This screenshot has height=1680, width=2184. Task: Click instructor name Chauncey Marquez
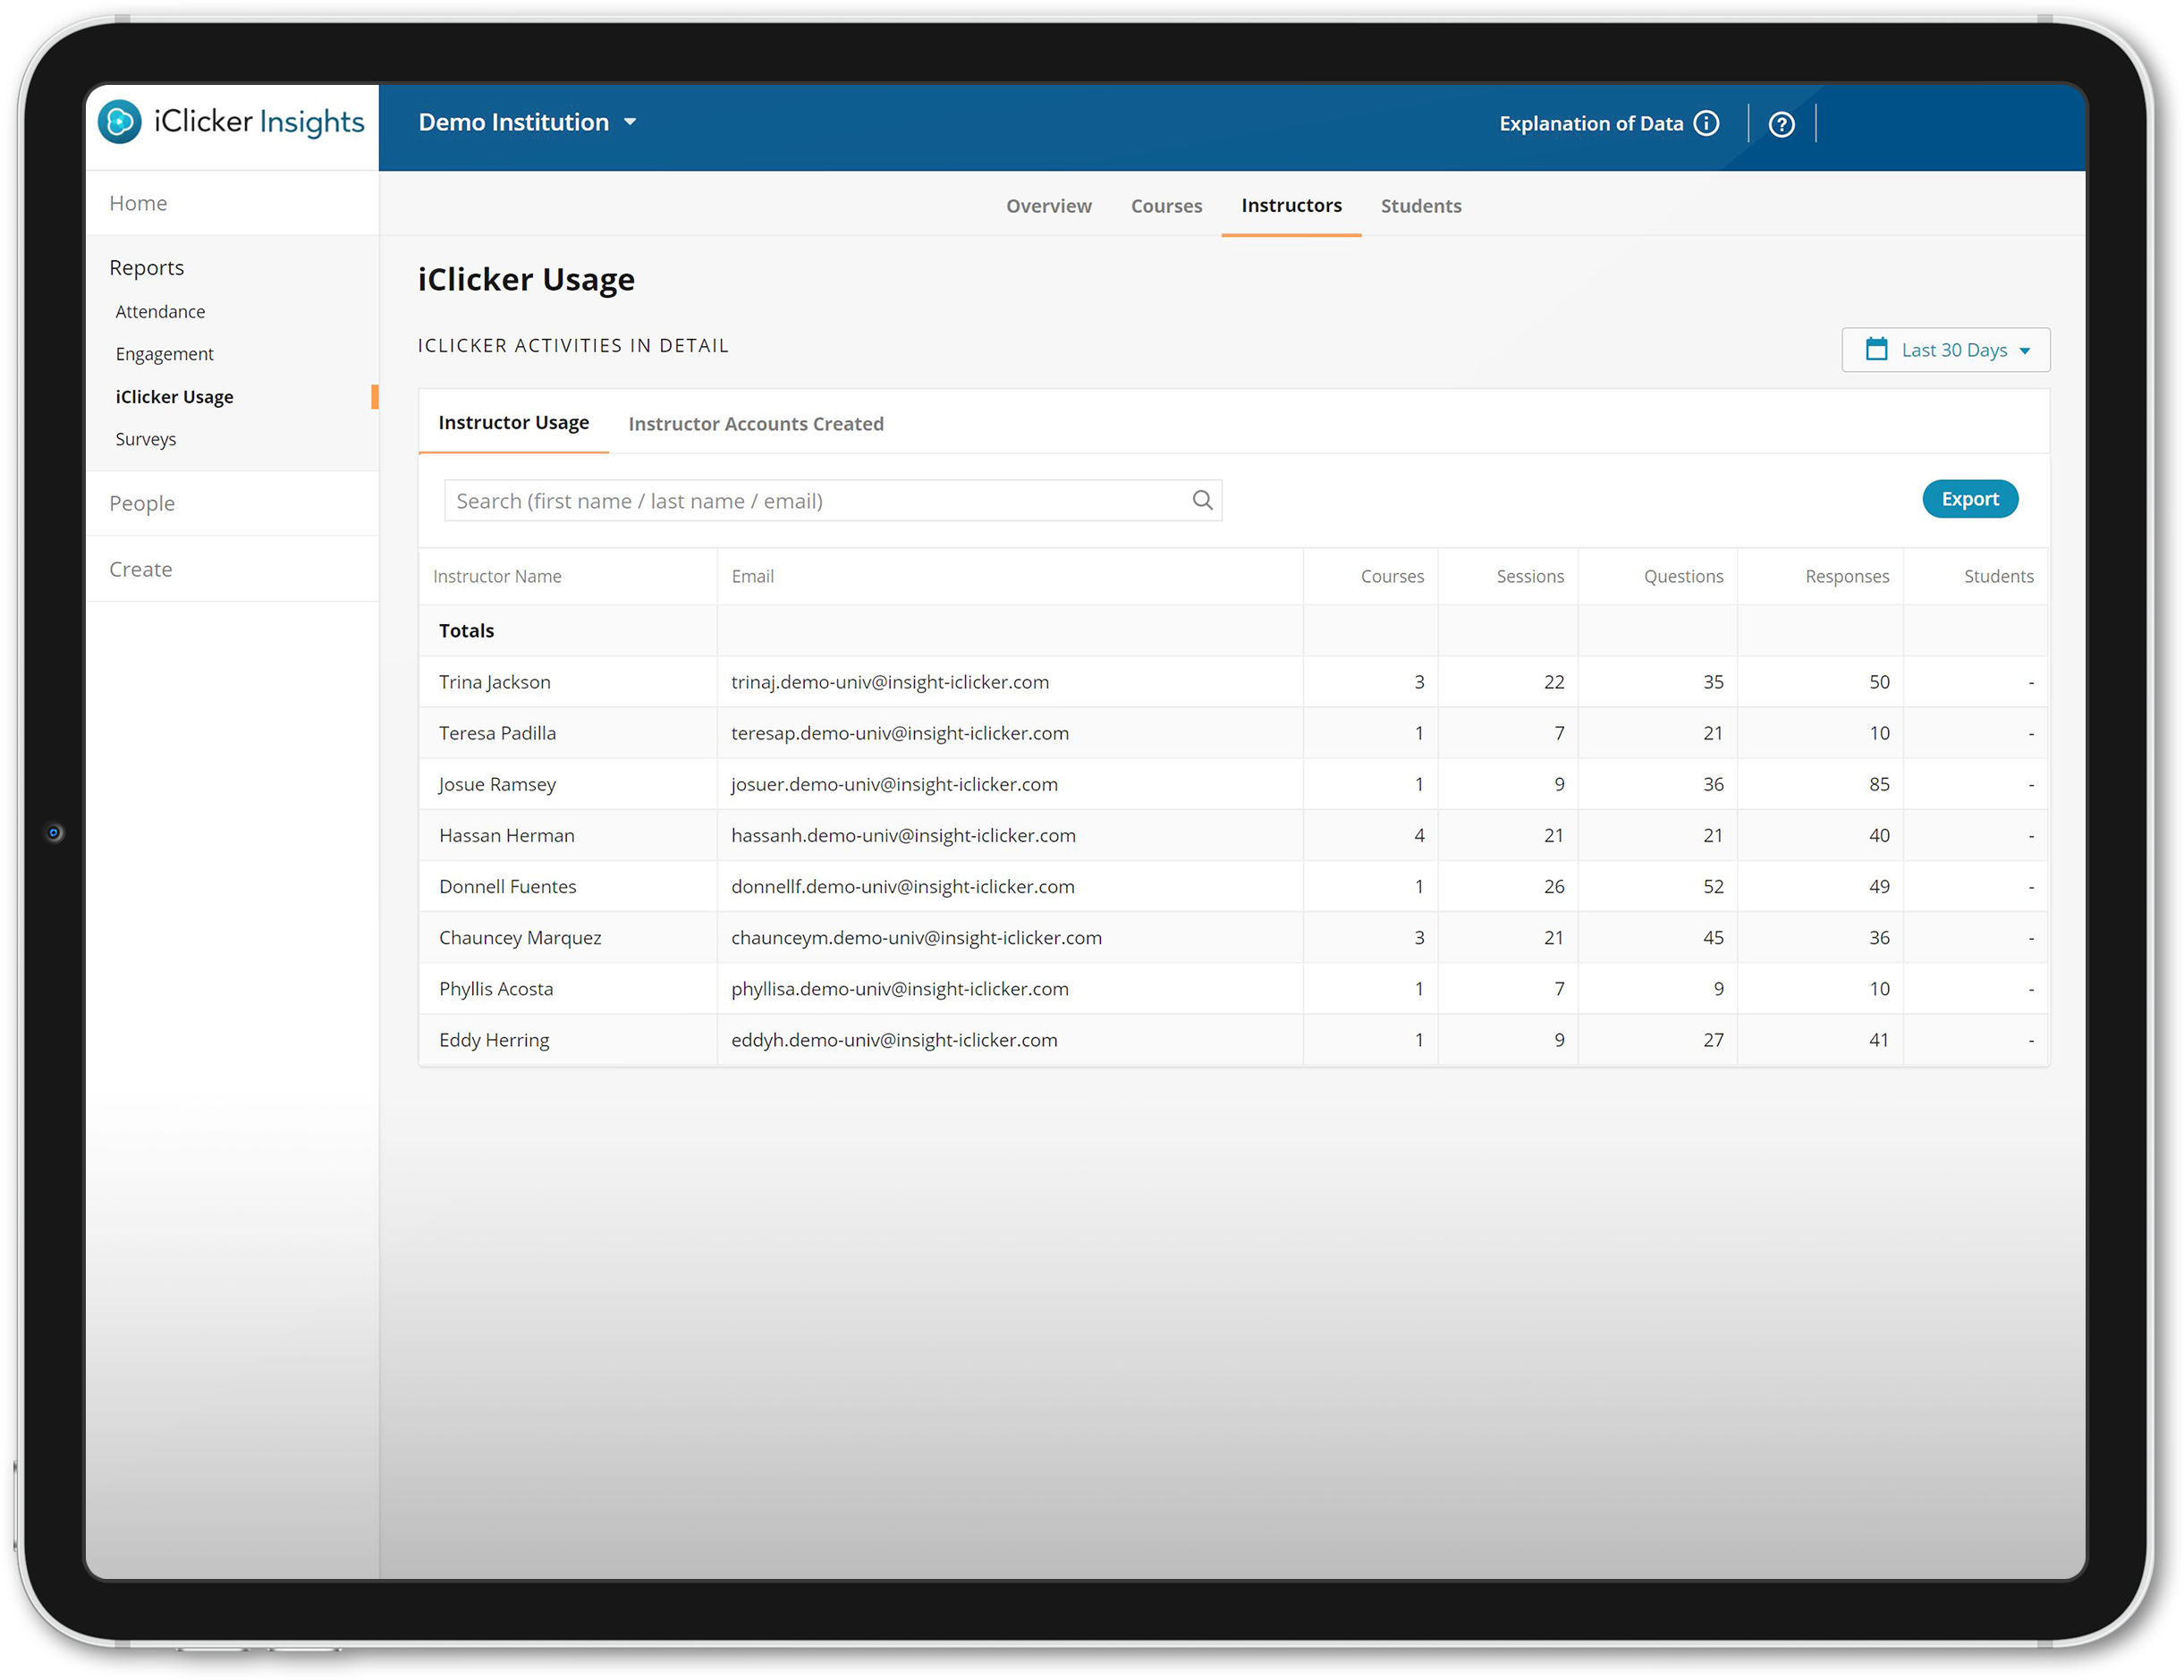click(x=520, y=938)
